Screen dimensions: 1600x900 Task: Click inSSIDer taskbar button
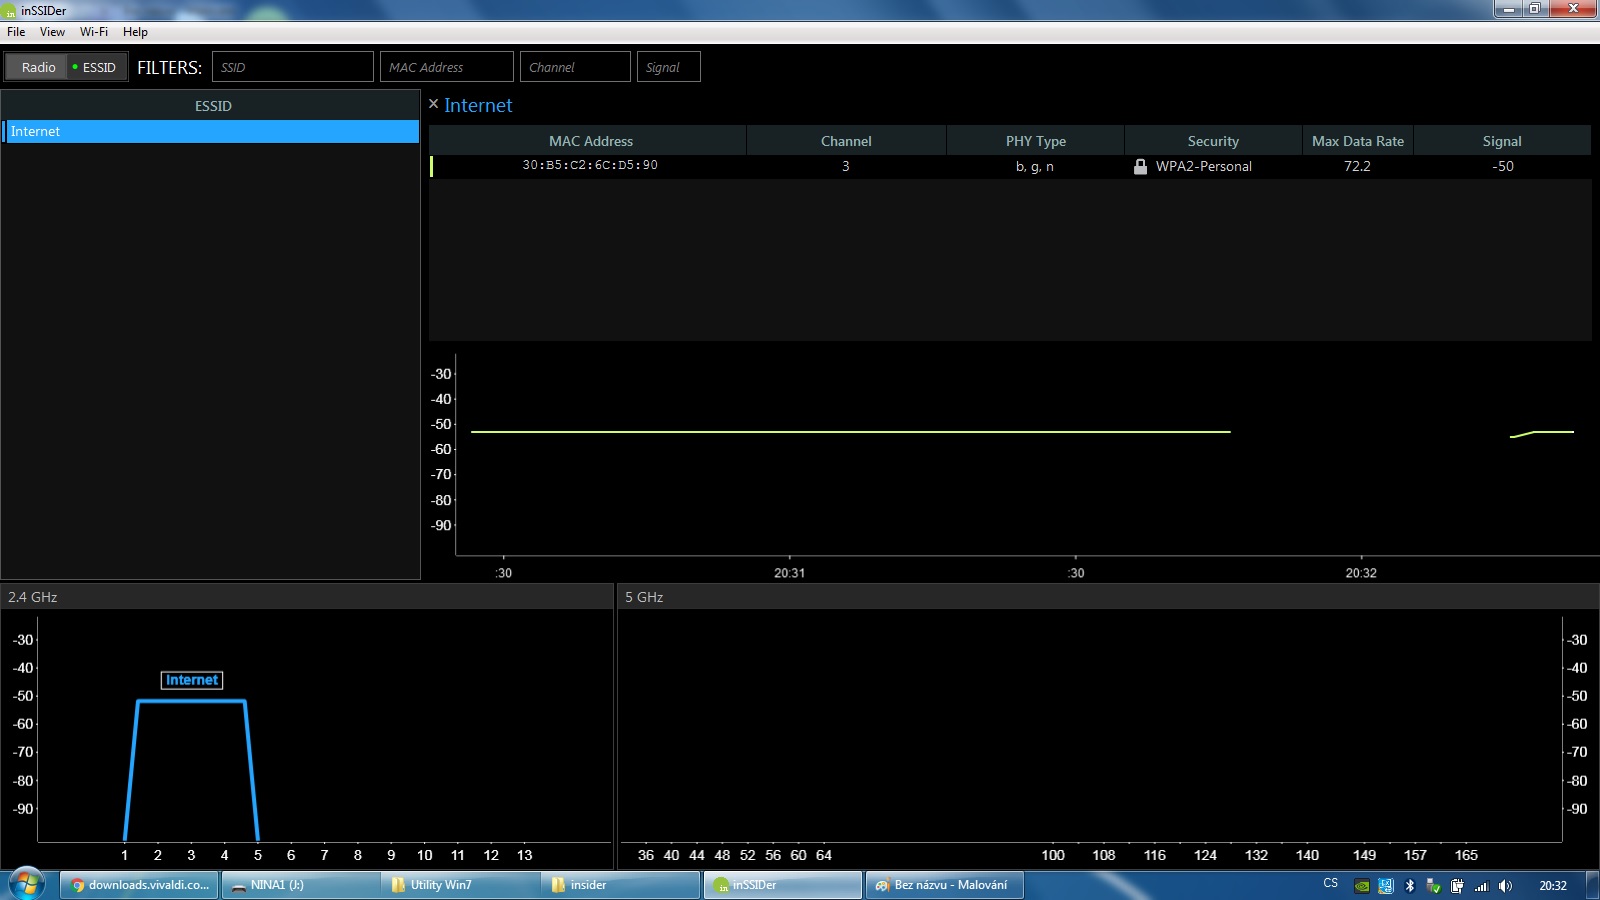(783, 885)
